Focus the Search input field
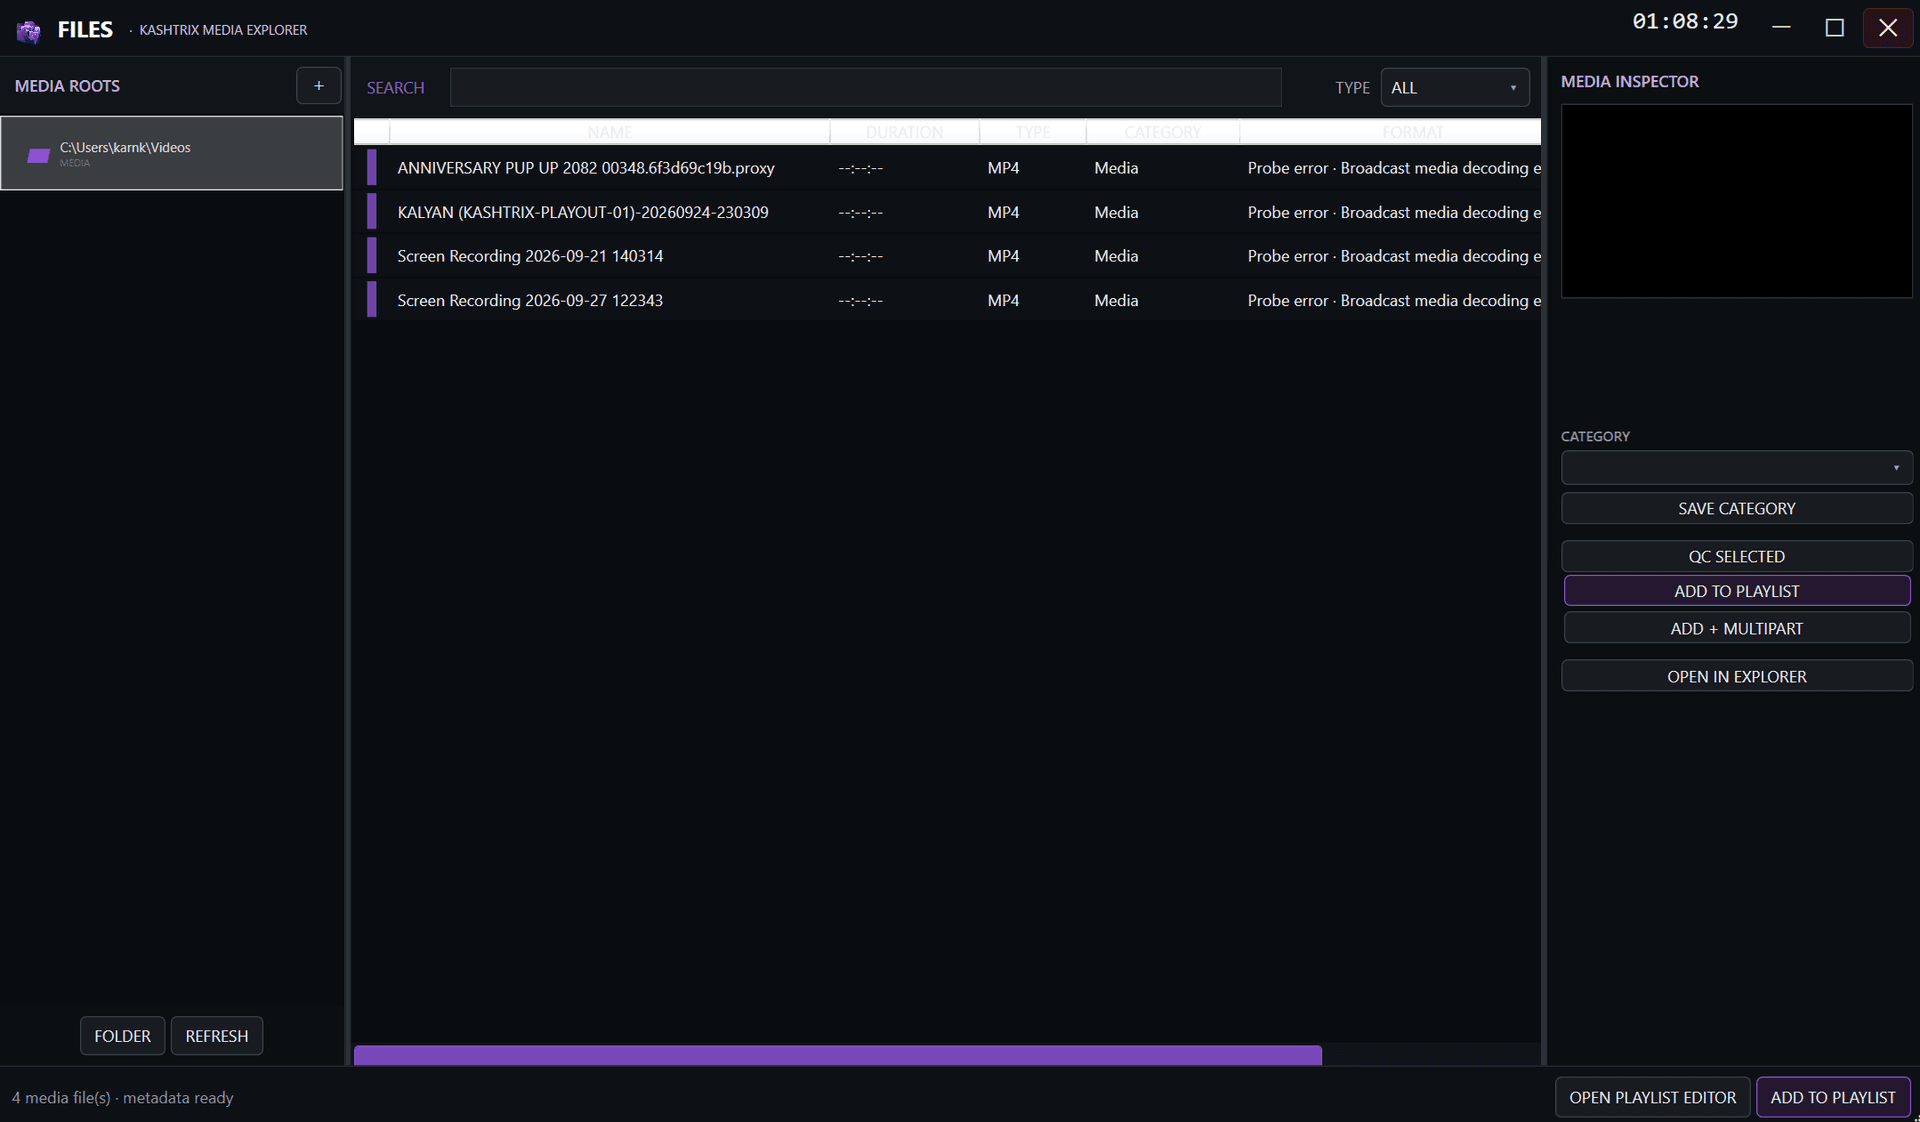The height and width of the screenshot is (1122, 1920). pyautogui.click(x=865, y=87)
